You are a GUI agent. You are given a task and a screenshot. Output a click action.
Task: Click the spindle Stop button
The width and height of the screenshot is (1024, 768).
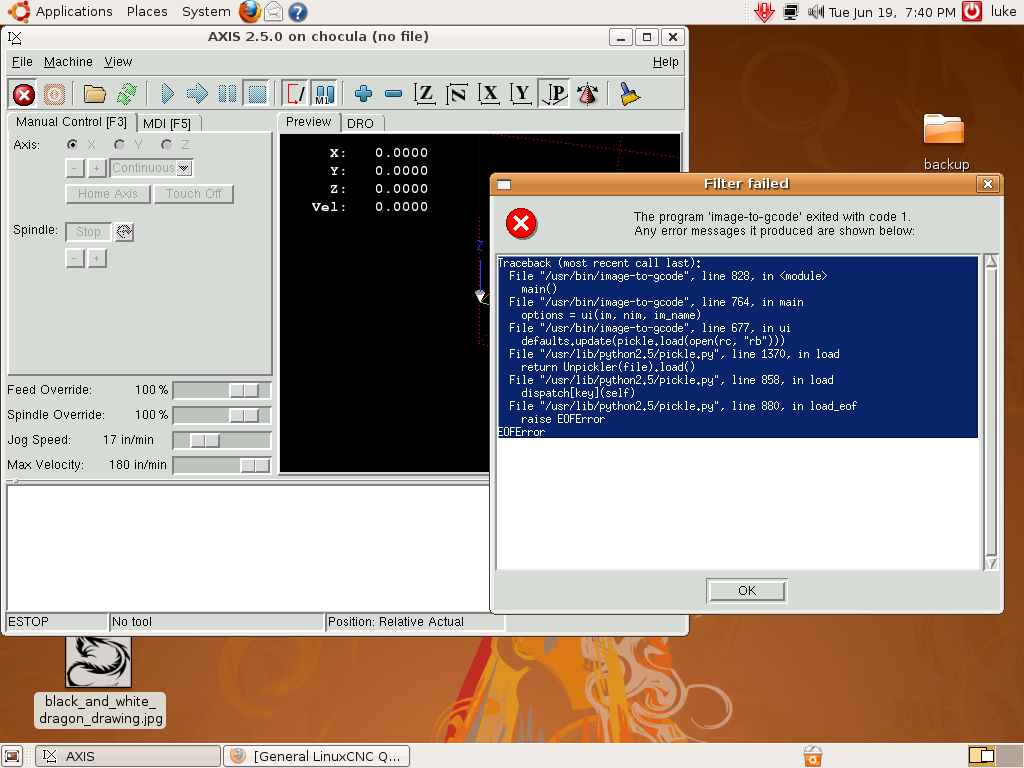[x=88, y=232]
